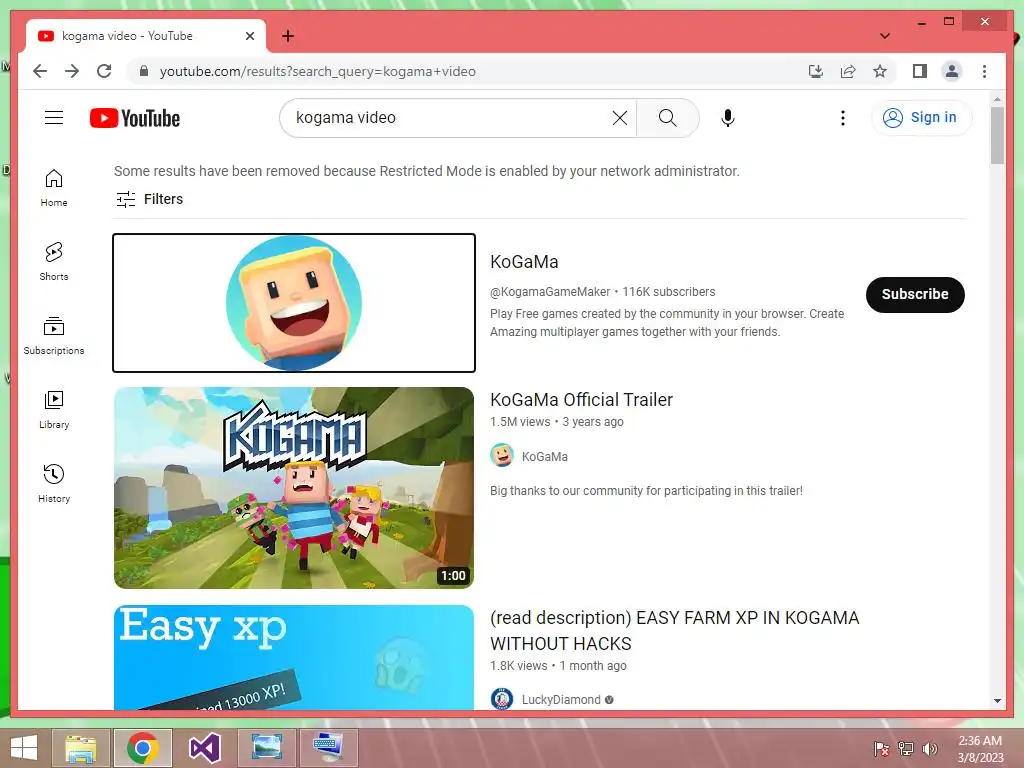Click '@KogamaGameMaker' handle text
Screen dimensions: 1024x768
click(x=550, y=292)
